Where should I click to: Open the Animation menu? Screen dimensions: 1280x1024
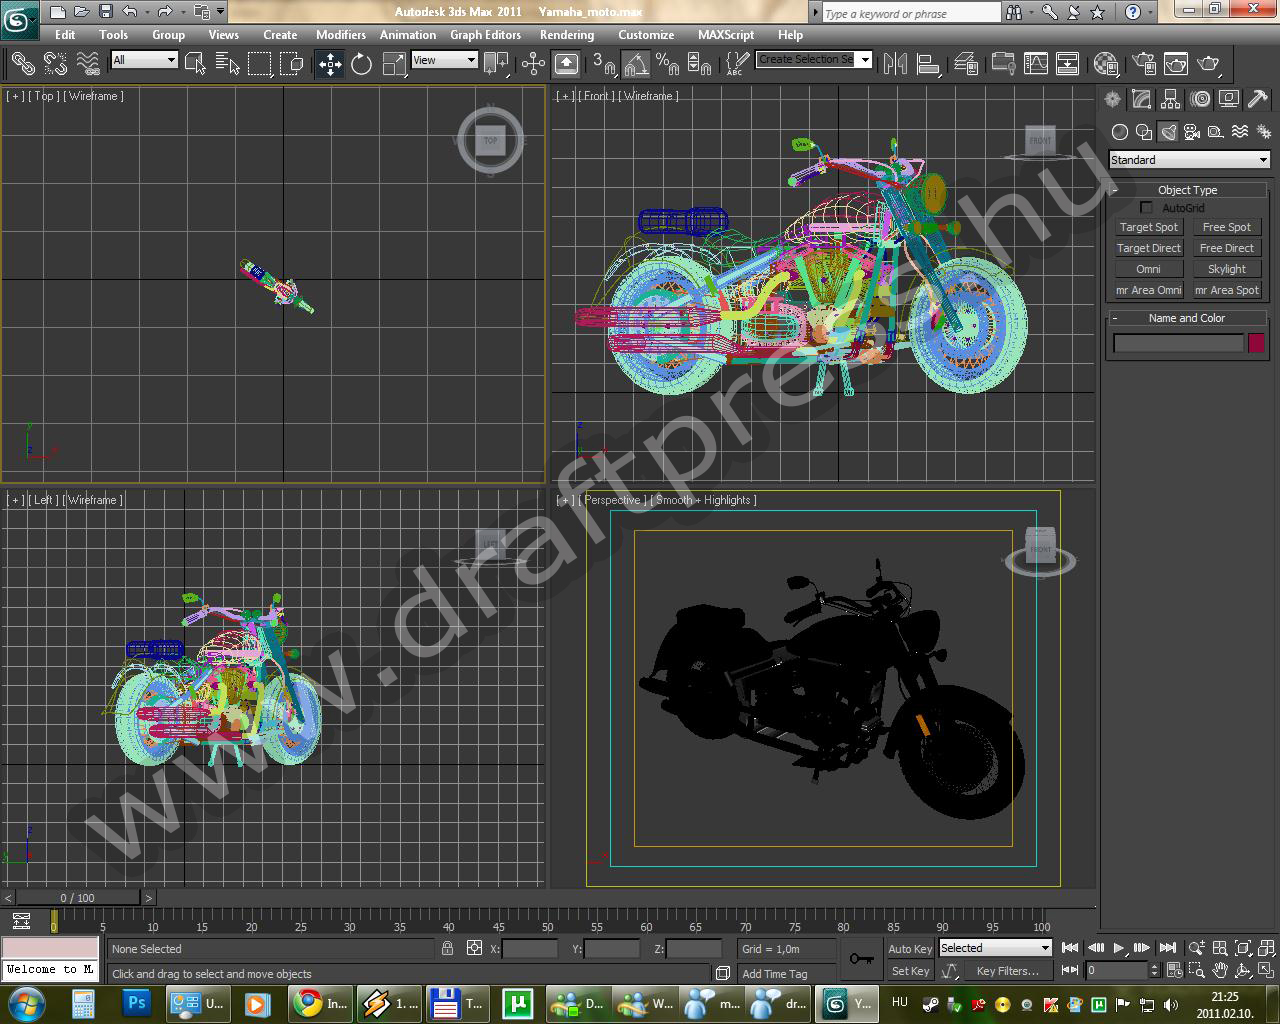pos(407,35)
